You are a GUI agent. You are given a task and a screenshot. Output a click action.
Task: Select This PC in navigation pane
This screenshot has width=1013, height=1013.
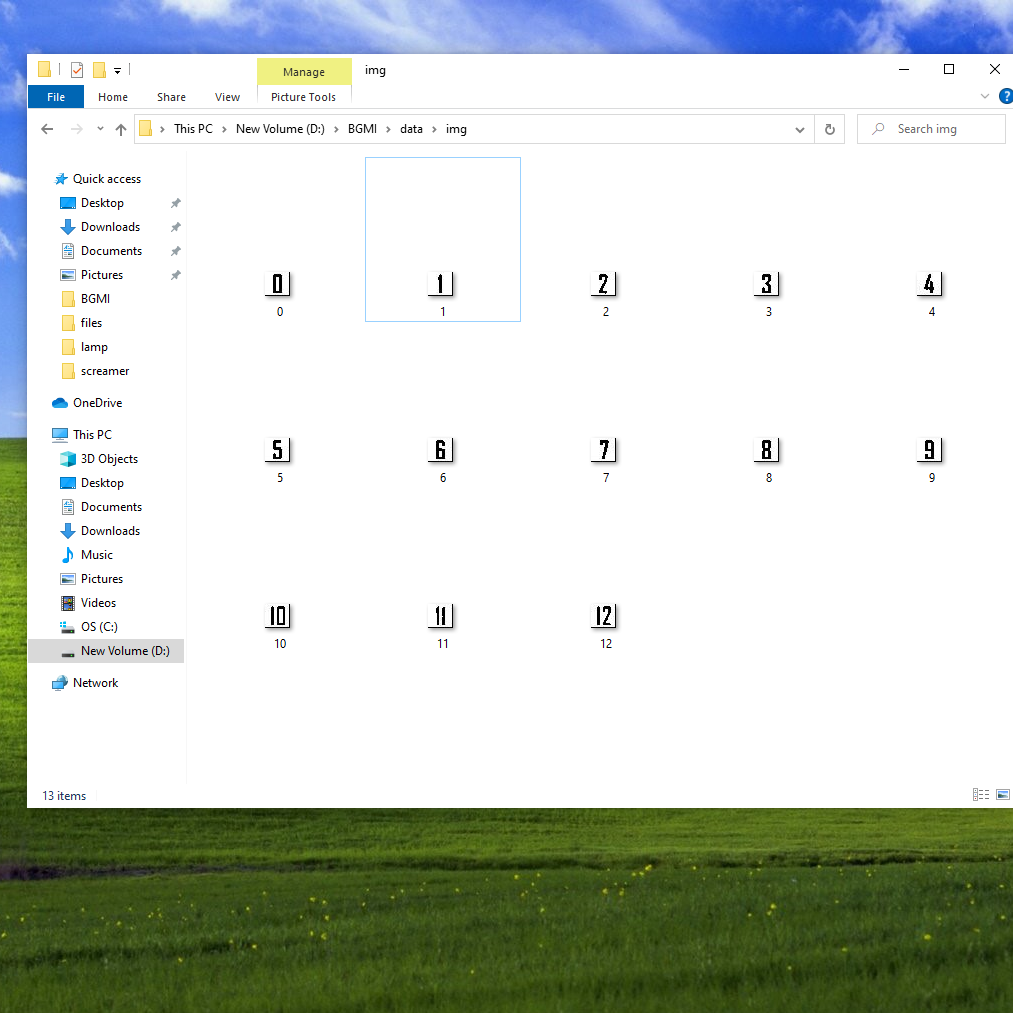(92, 435)
